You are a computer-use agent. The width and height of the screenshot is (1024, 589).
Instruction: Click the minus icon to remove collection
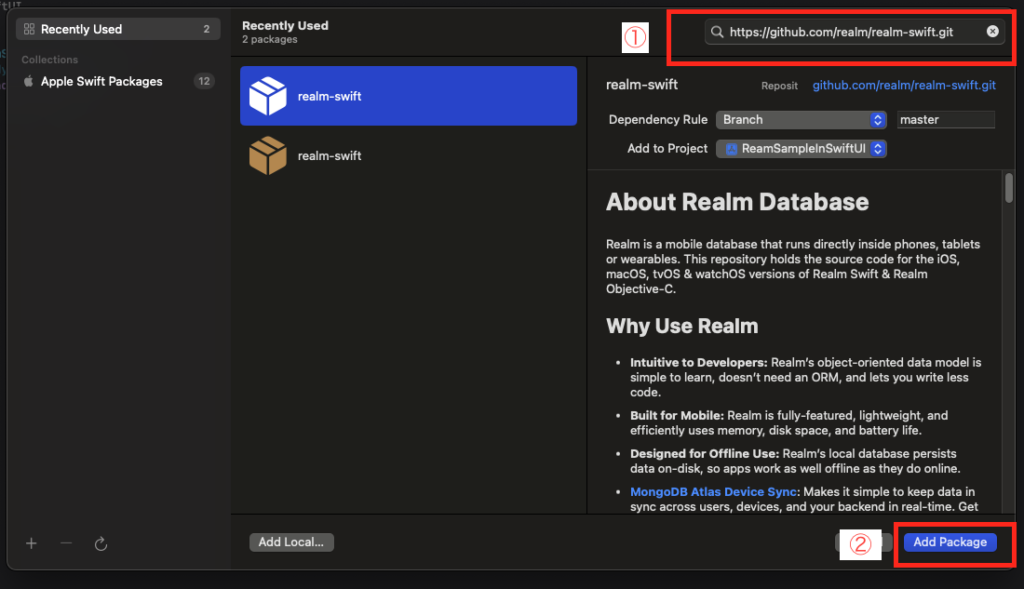[x=66, y=543]
